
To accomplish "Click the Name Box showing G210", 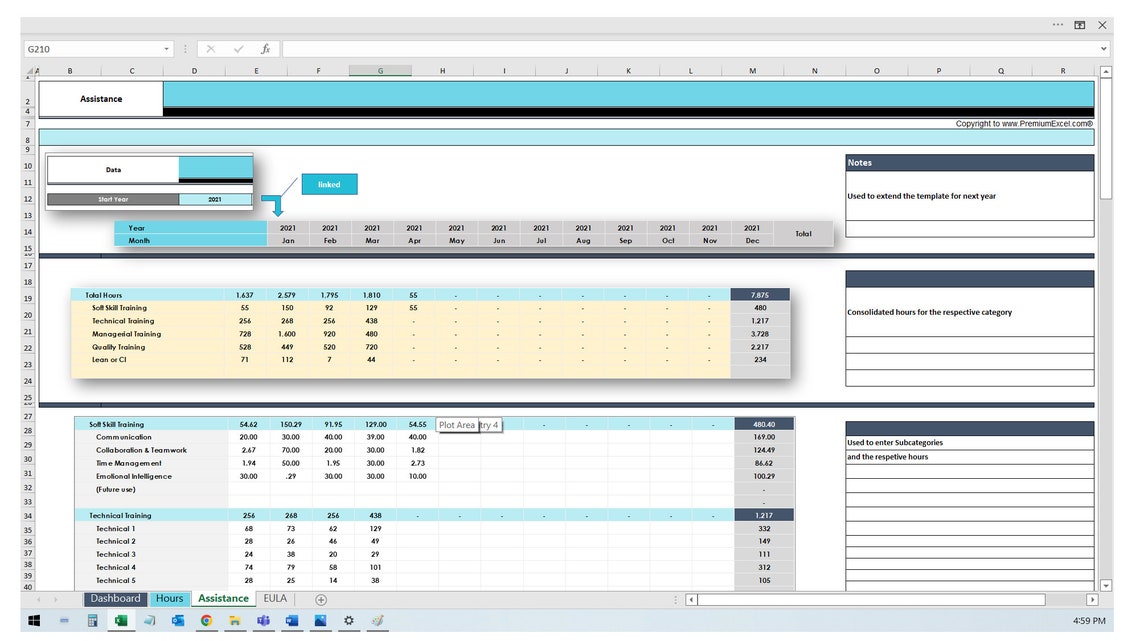I will coord(92,49).
